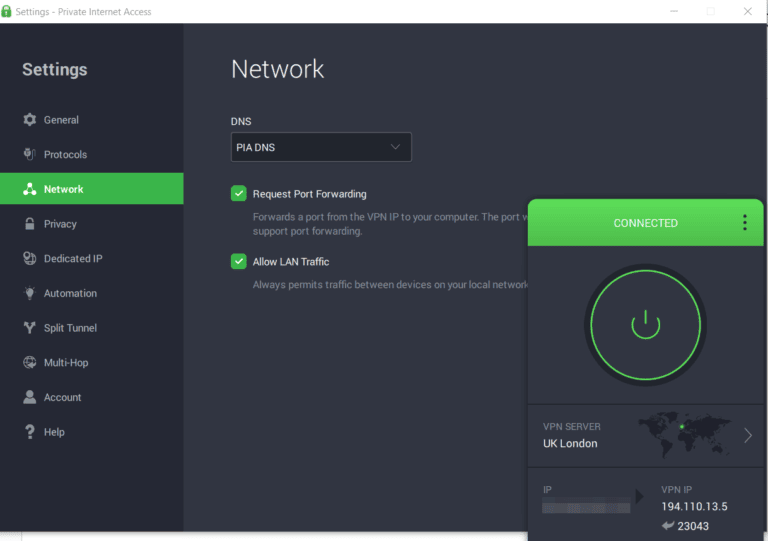Go to Multi-Hop settings
768x541 pixels.
pyautogui.click(x=92, y=363)
